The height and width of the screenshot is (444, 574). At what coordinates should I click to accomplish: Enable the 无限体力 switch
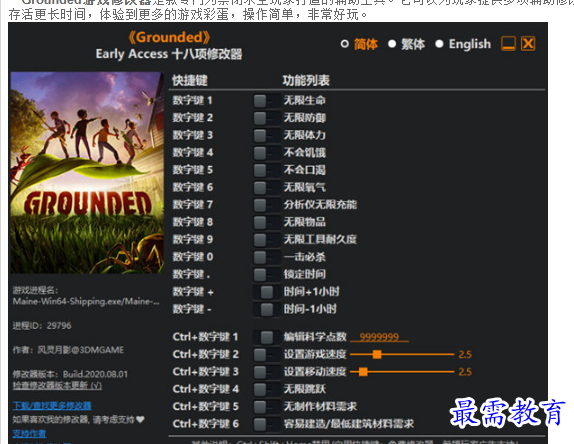point(266,135)
